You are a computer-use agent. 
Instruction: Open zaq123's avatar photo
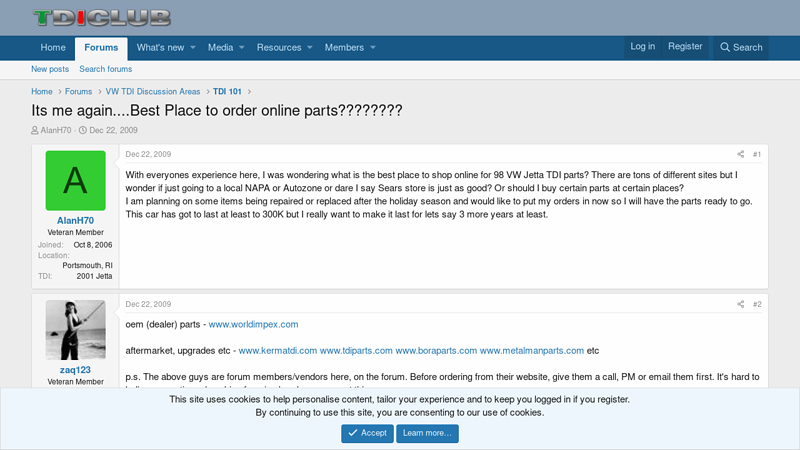pyautogui.click(x=76, y=330)
